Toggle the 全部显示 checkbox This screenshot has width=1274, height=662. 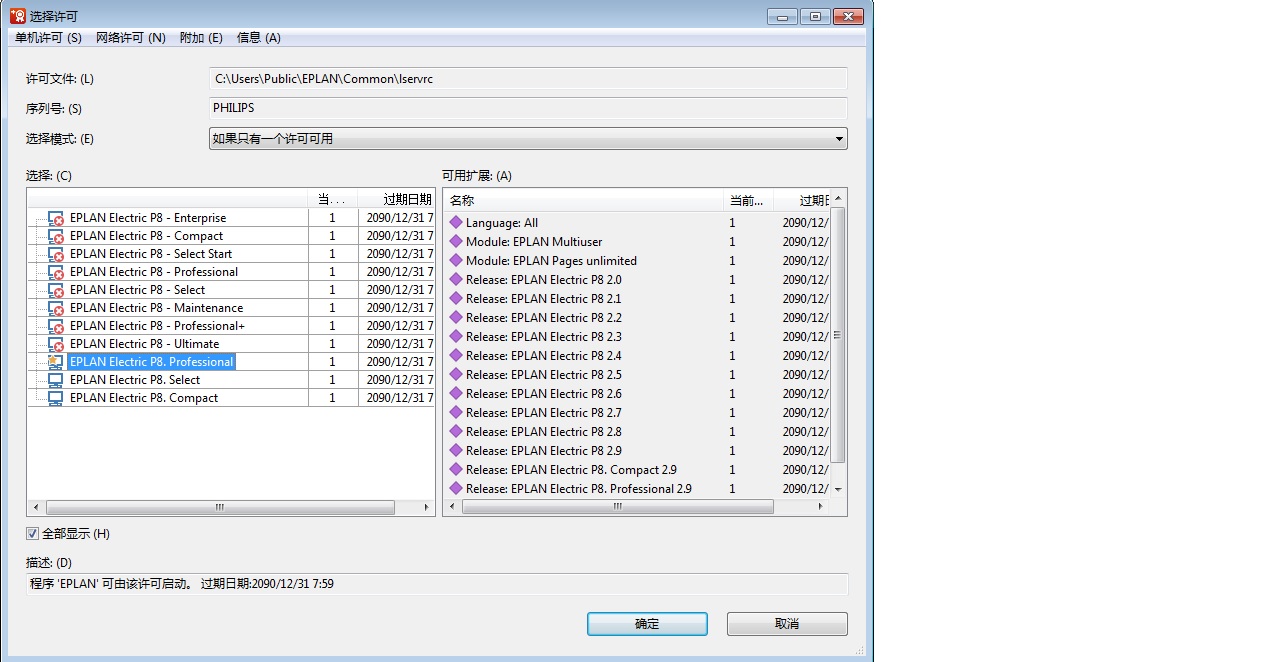tap(33, 534)
